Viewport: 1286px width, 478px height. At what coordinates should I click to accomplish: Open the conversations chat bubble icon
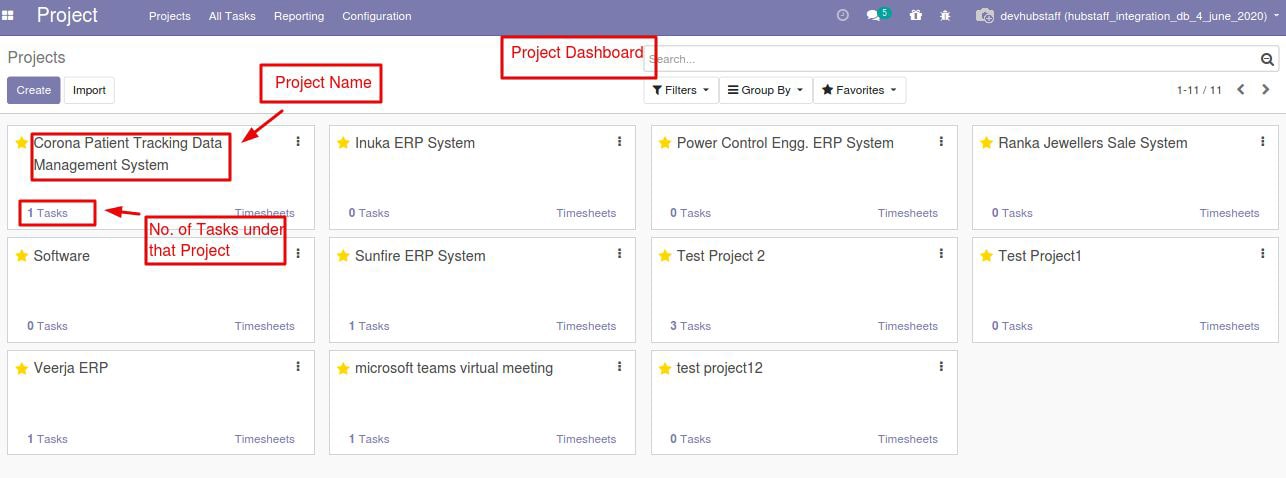[873, 16]
